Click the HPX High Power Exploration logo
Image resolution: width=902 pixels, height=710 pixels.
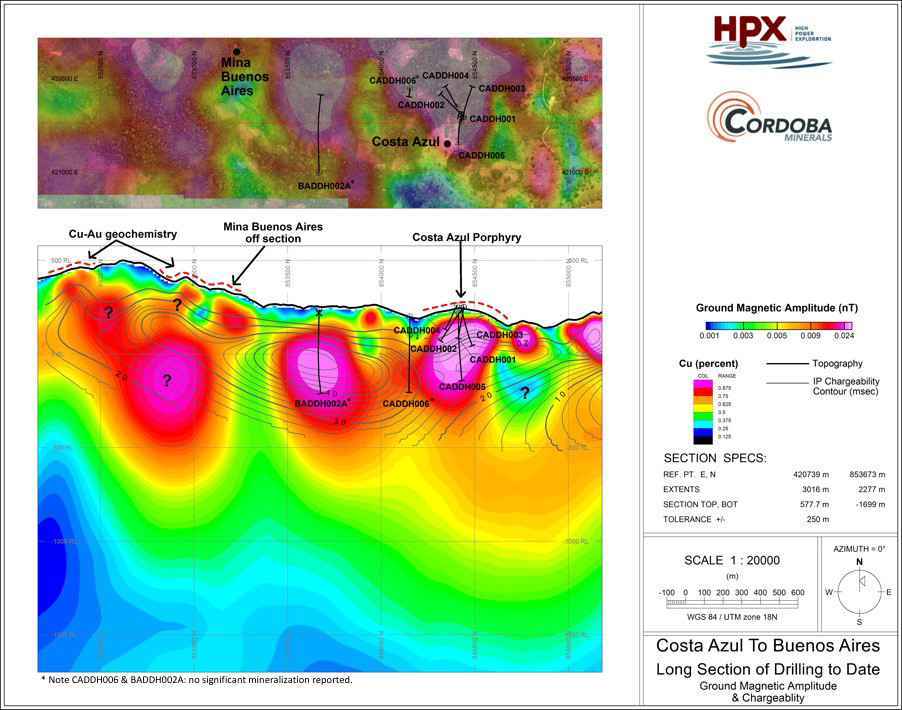770,41
